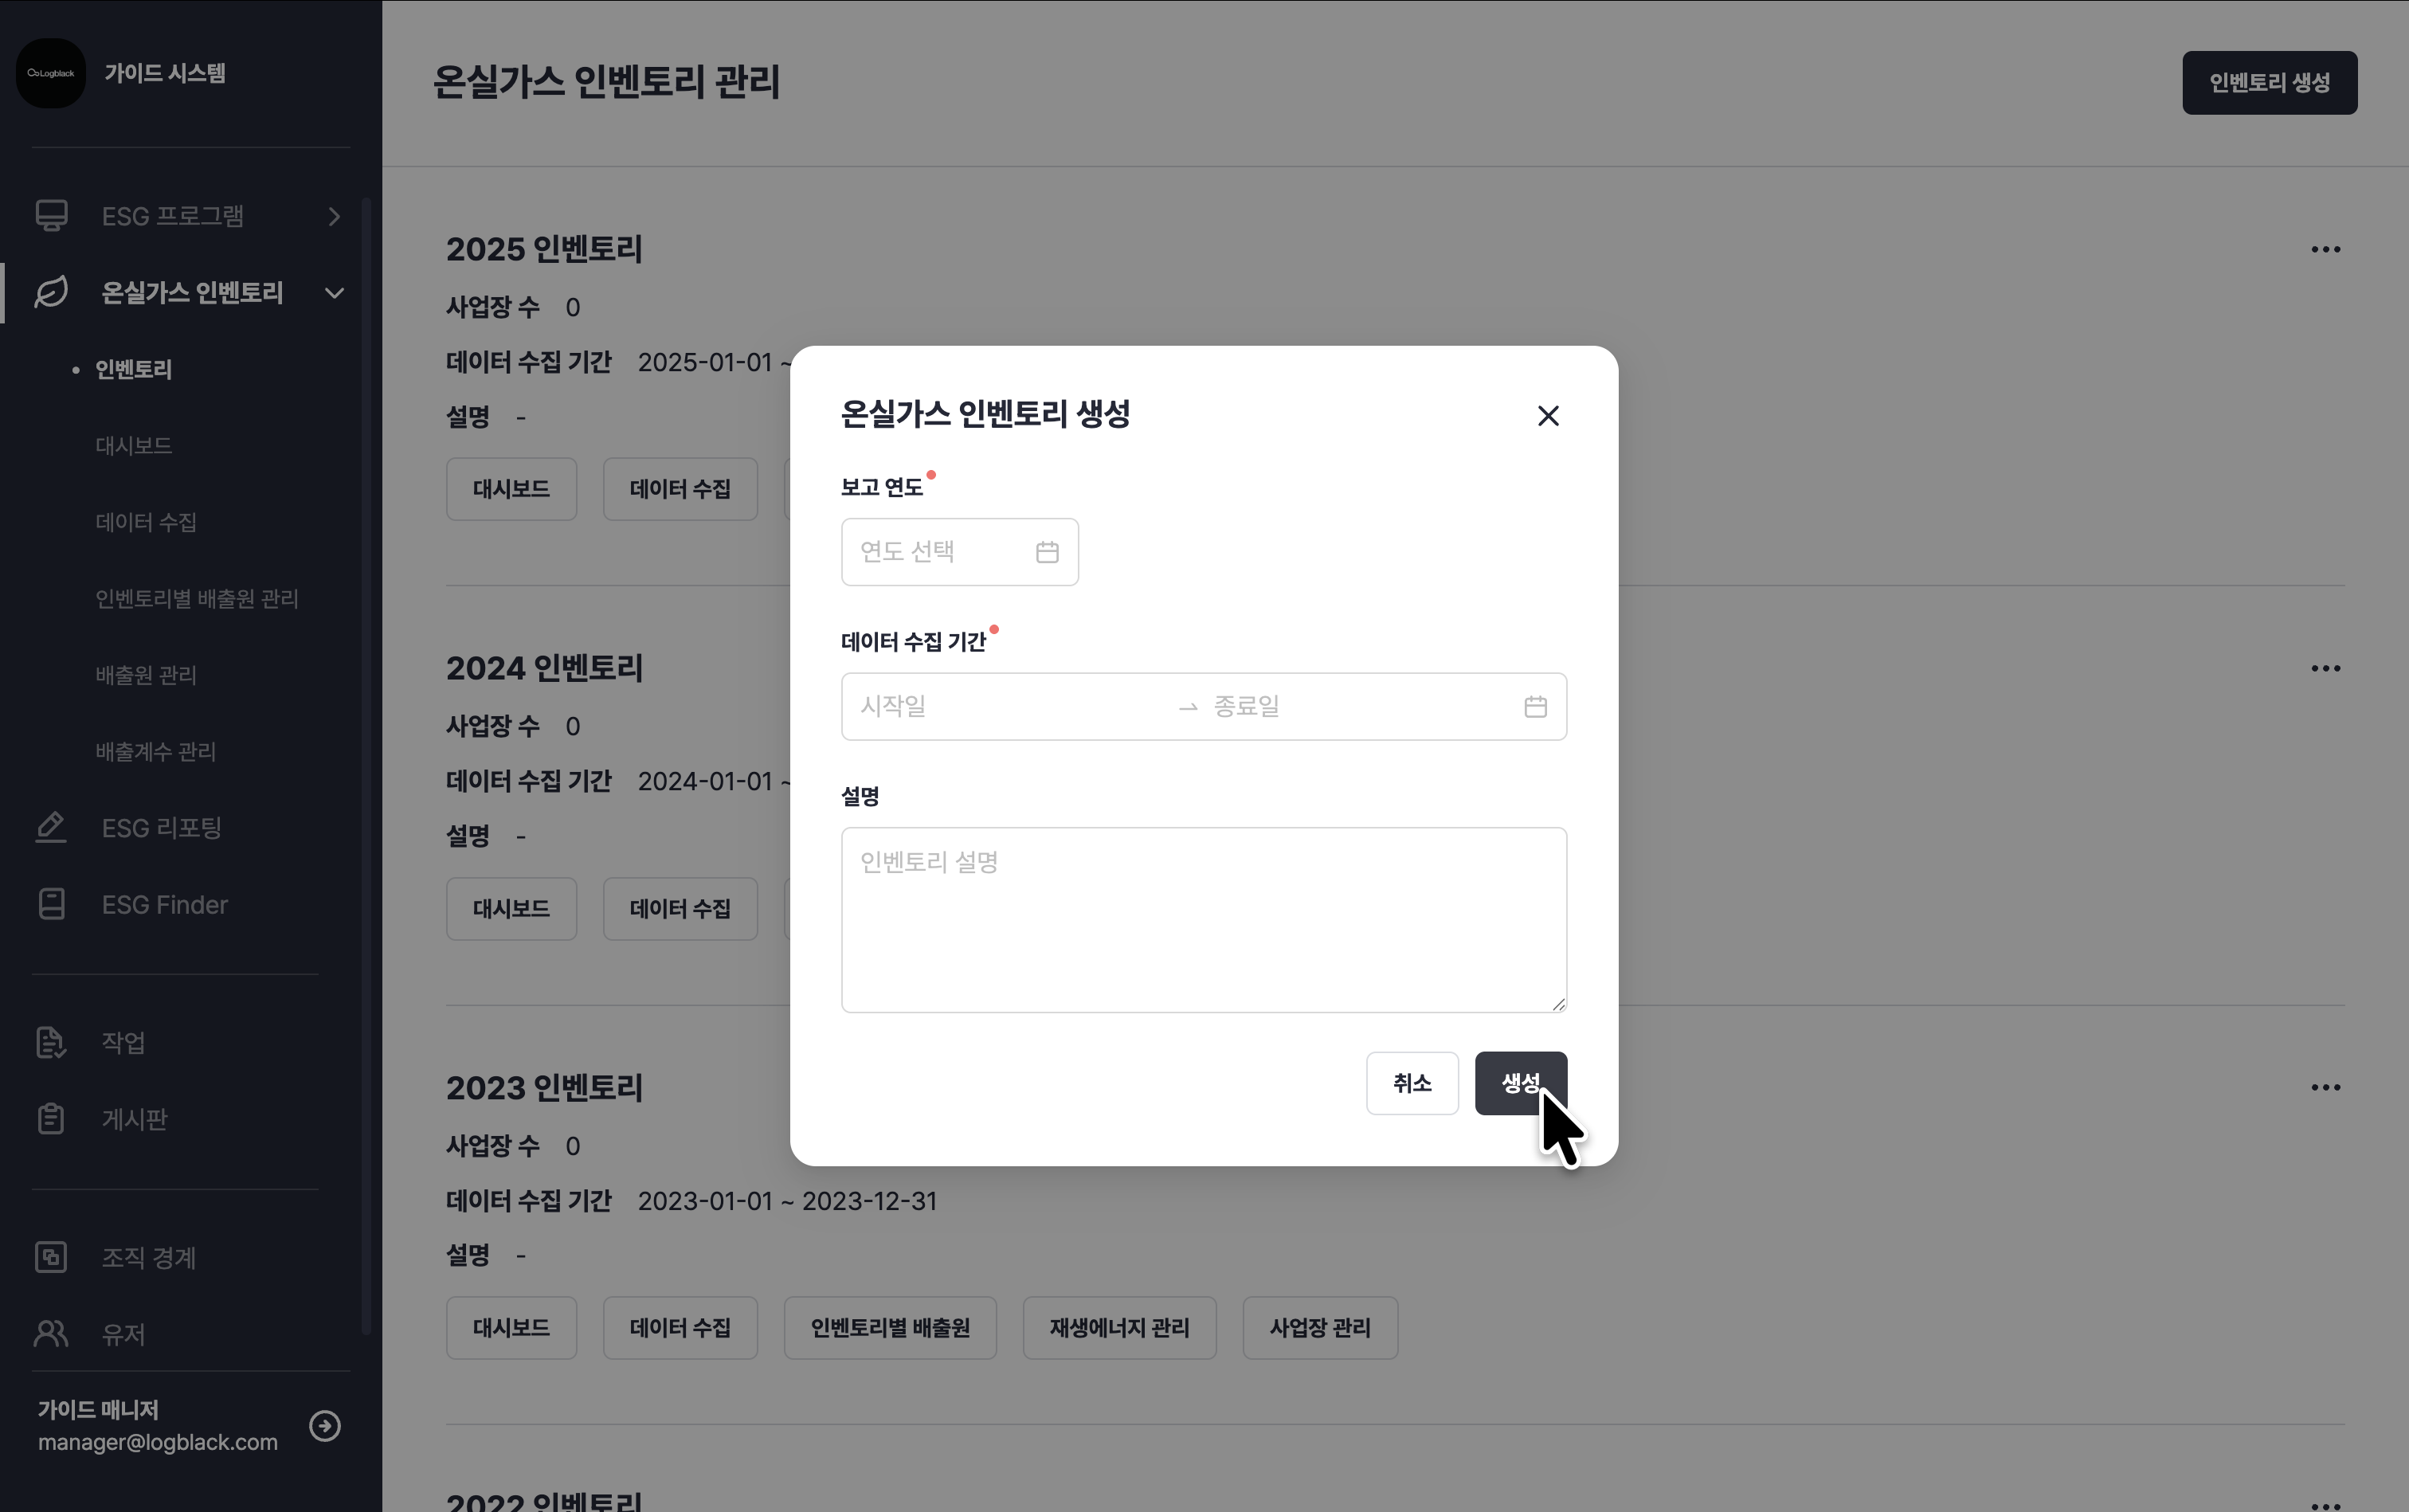The width and height of the screenshot is (2409, 1512).
Task: Go to ESG Finder menu item
Action: point(164,905)
